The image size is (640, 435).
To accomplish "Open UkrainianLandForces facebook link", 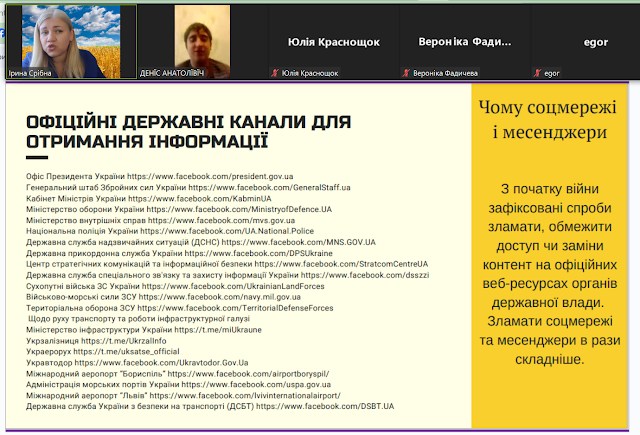I will (233, 286).
